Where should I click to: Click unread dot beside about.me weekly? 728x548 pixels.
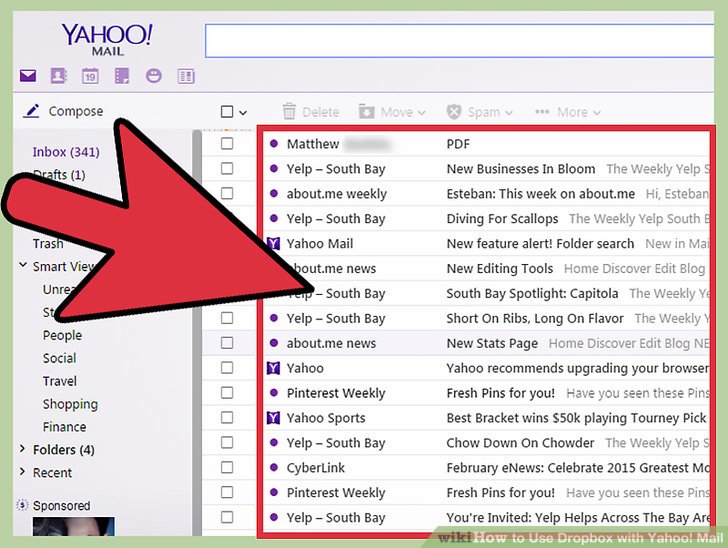(x=274, y=193)
